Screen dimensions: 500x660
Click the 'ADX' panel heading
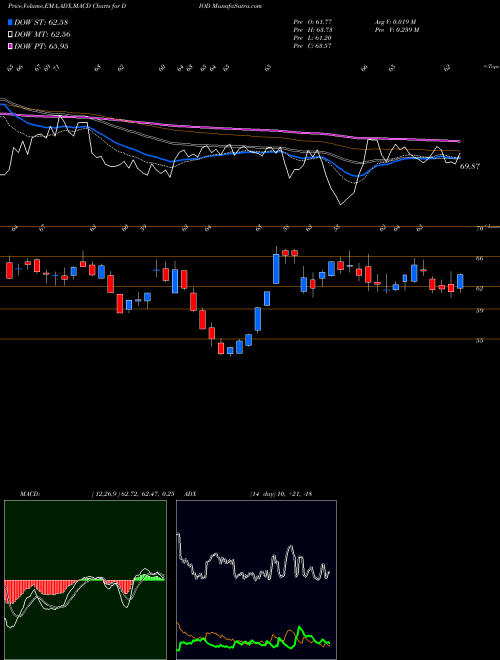[x=191, y=494]
